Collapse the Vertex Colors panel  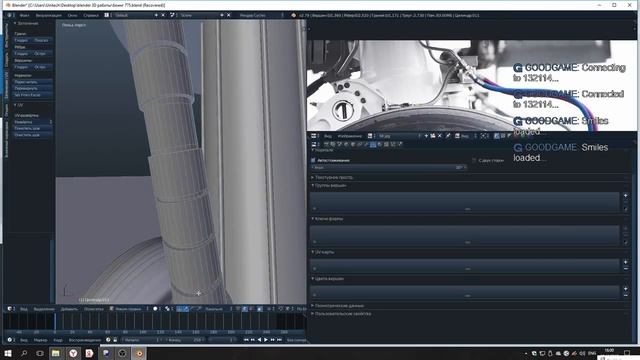[328, 279]
